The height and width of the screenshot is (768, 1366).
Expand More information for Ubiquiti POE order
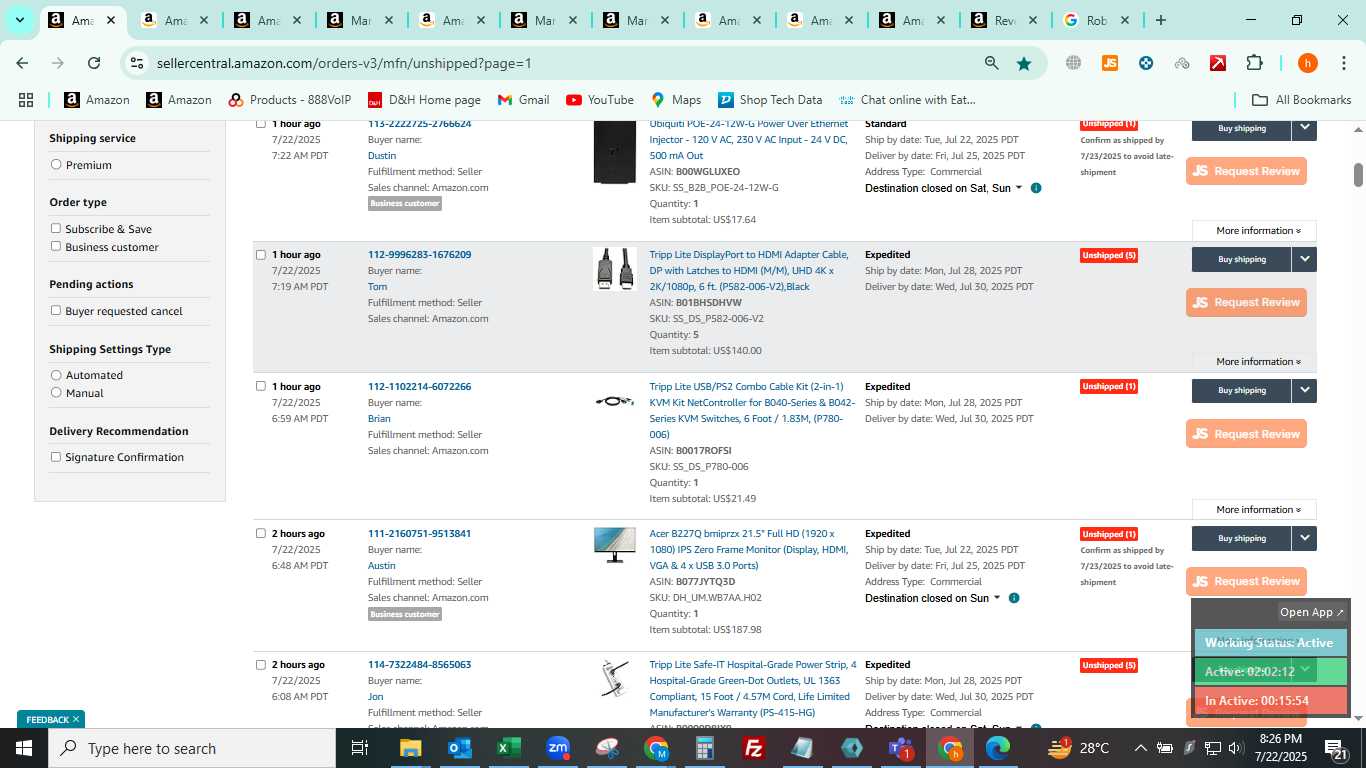coord(1254,231)
